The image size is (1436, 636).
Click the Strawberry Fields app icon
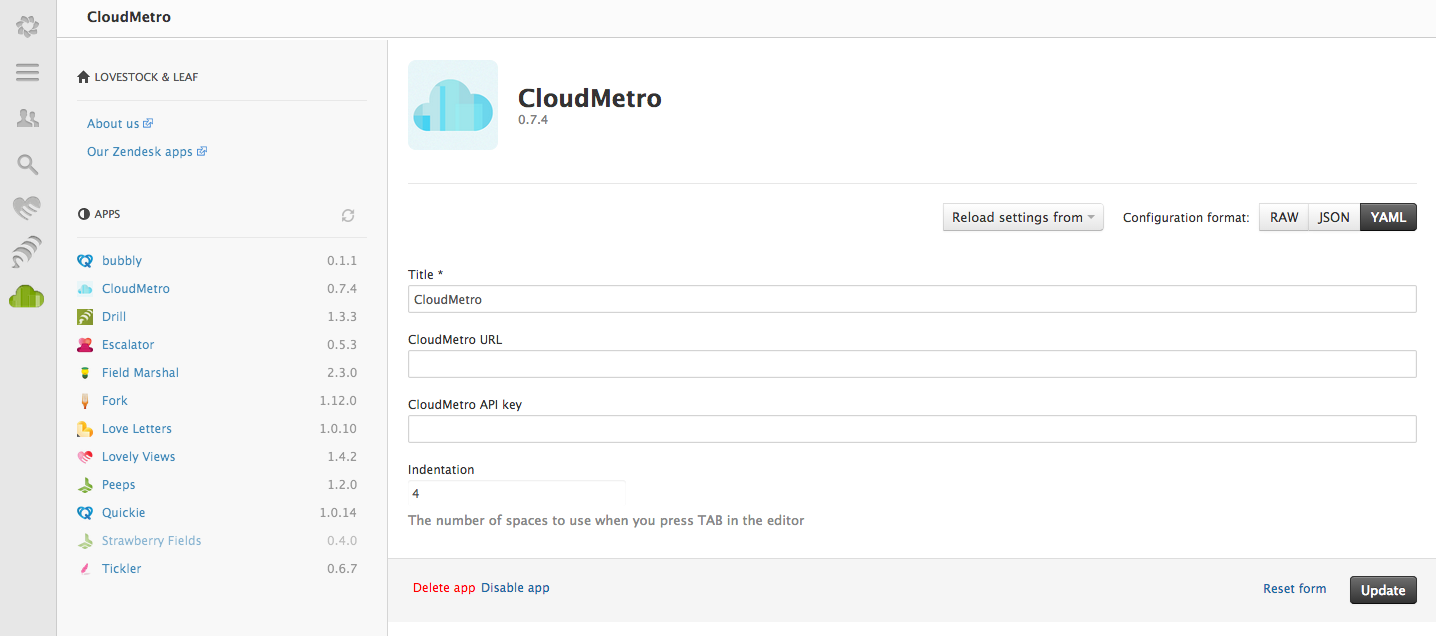[x=85, y=541]
